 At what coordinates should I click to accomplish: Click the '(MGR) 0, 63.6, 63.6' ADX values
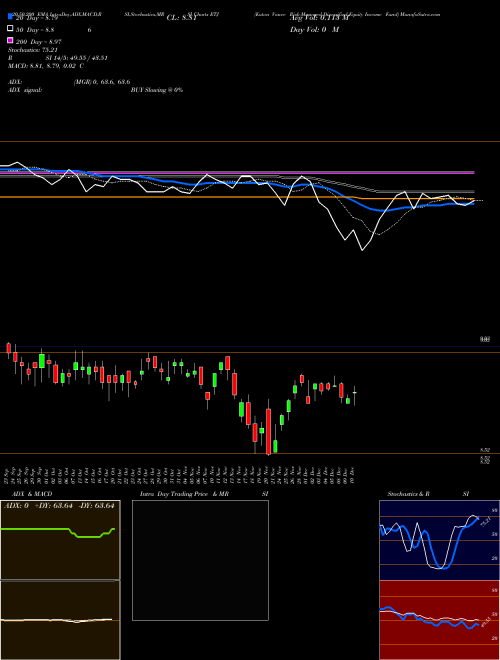click(101, 82)
